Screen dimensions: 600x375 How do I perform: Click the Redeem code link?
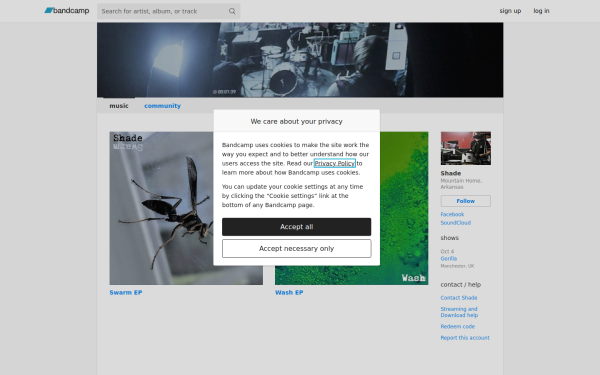pos(458,326)
